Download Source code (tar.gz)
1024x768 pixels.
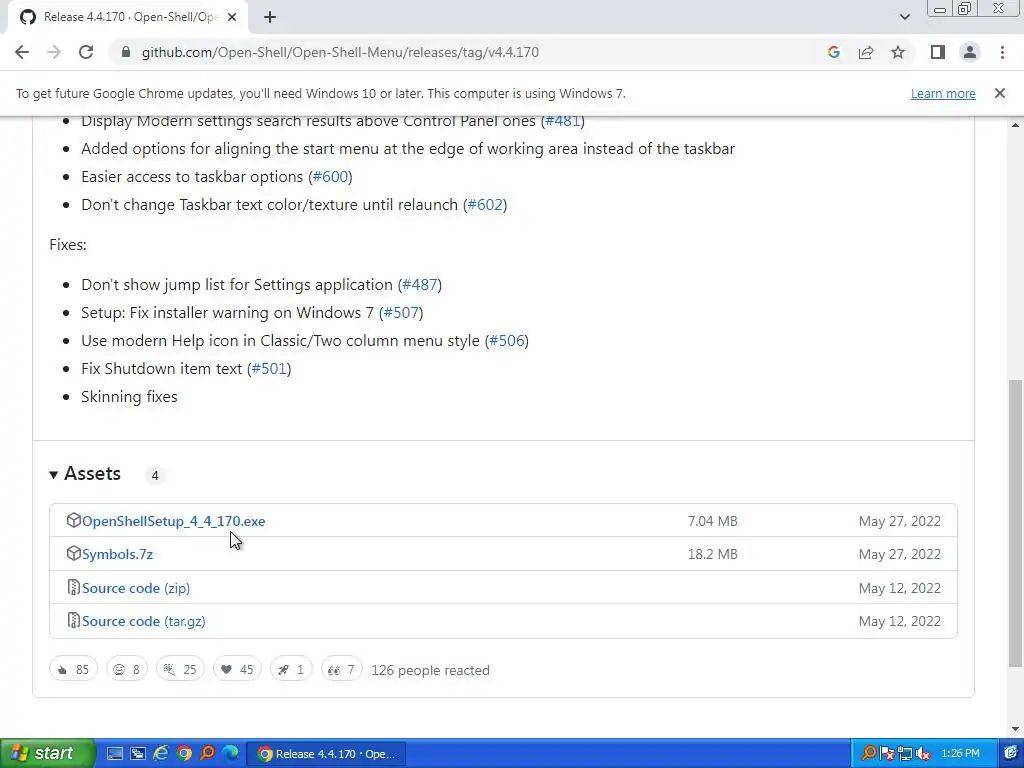point(144,622)
